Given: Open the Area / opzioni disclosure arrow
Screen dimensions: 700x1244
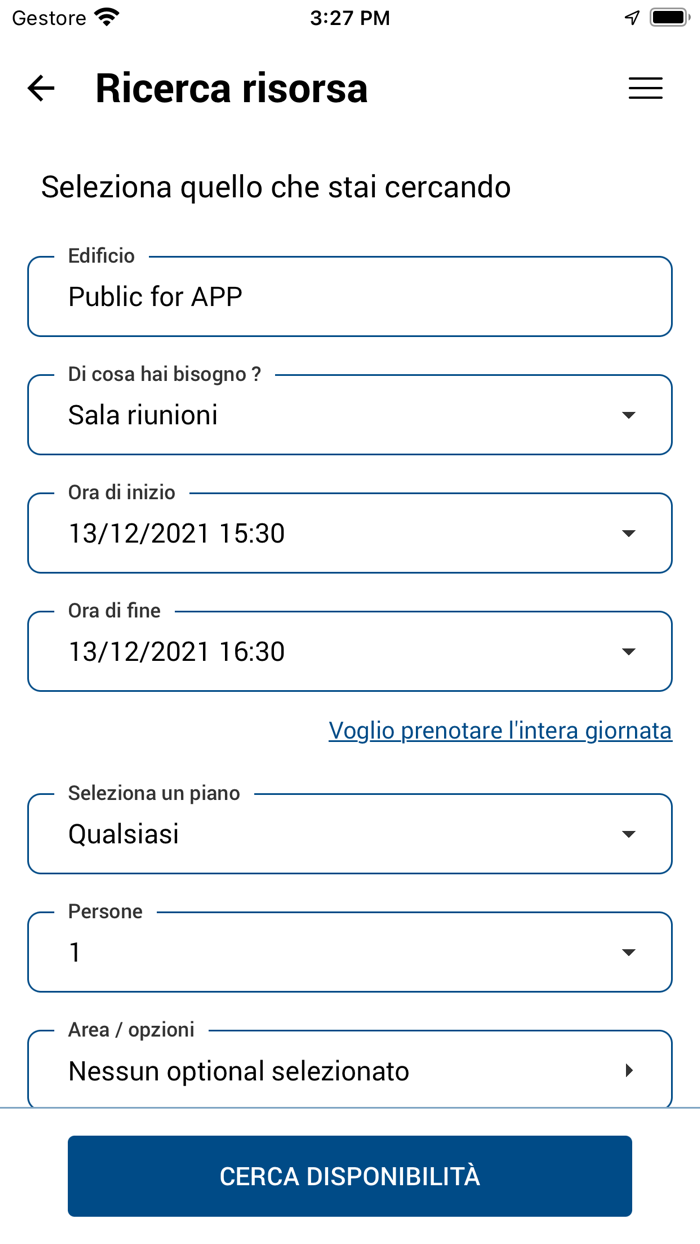Looking at the screenshot, I should point(629,1069).
